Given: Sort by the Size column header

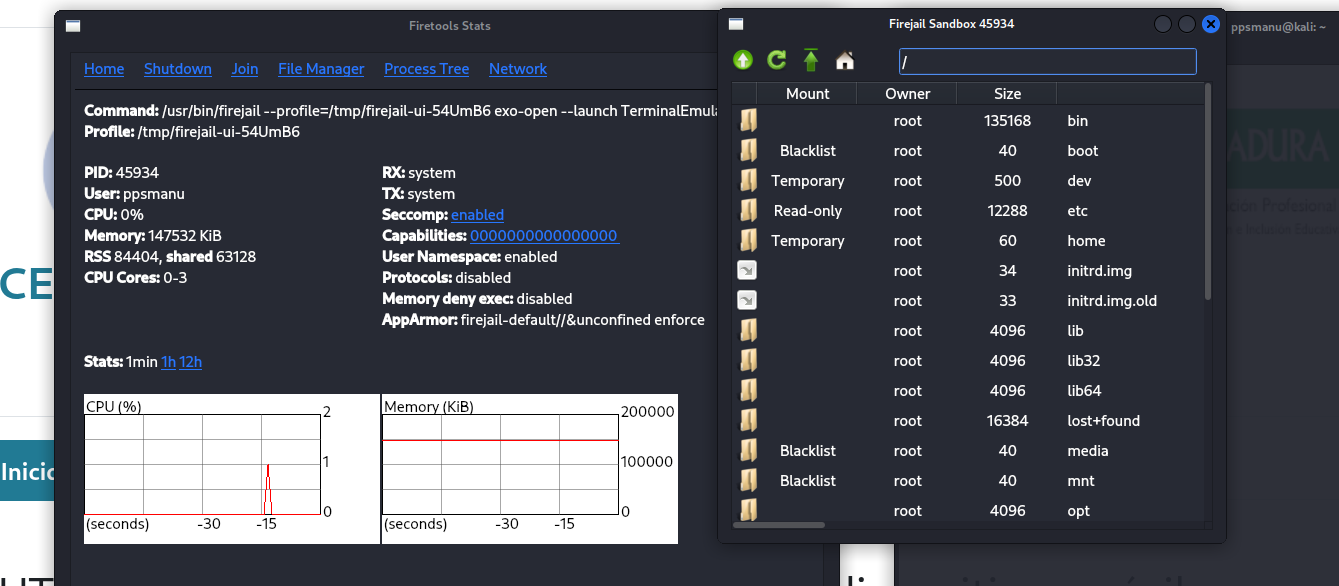Looking at the screenshot, I should 1007,94.
